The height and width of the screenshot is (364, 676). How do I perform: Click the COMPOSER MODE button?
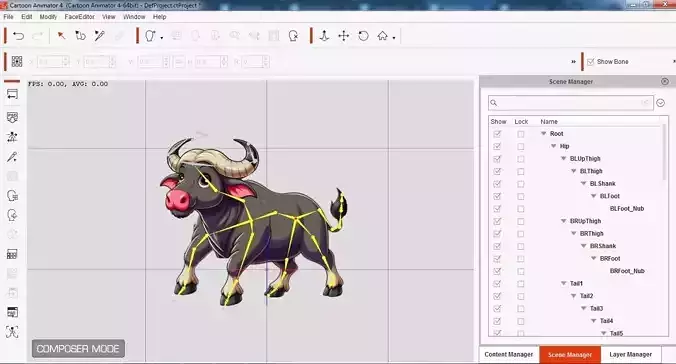[78, 348]
